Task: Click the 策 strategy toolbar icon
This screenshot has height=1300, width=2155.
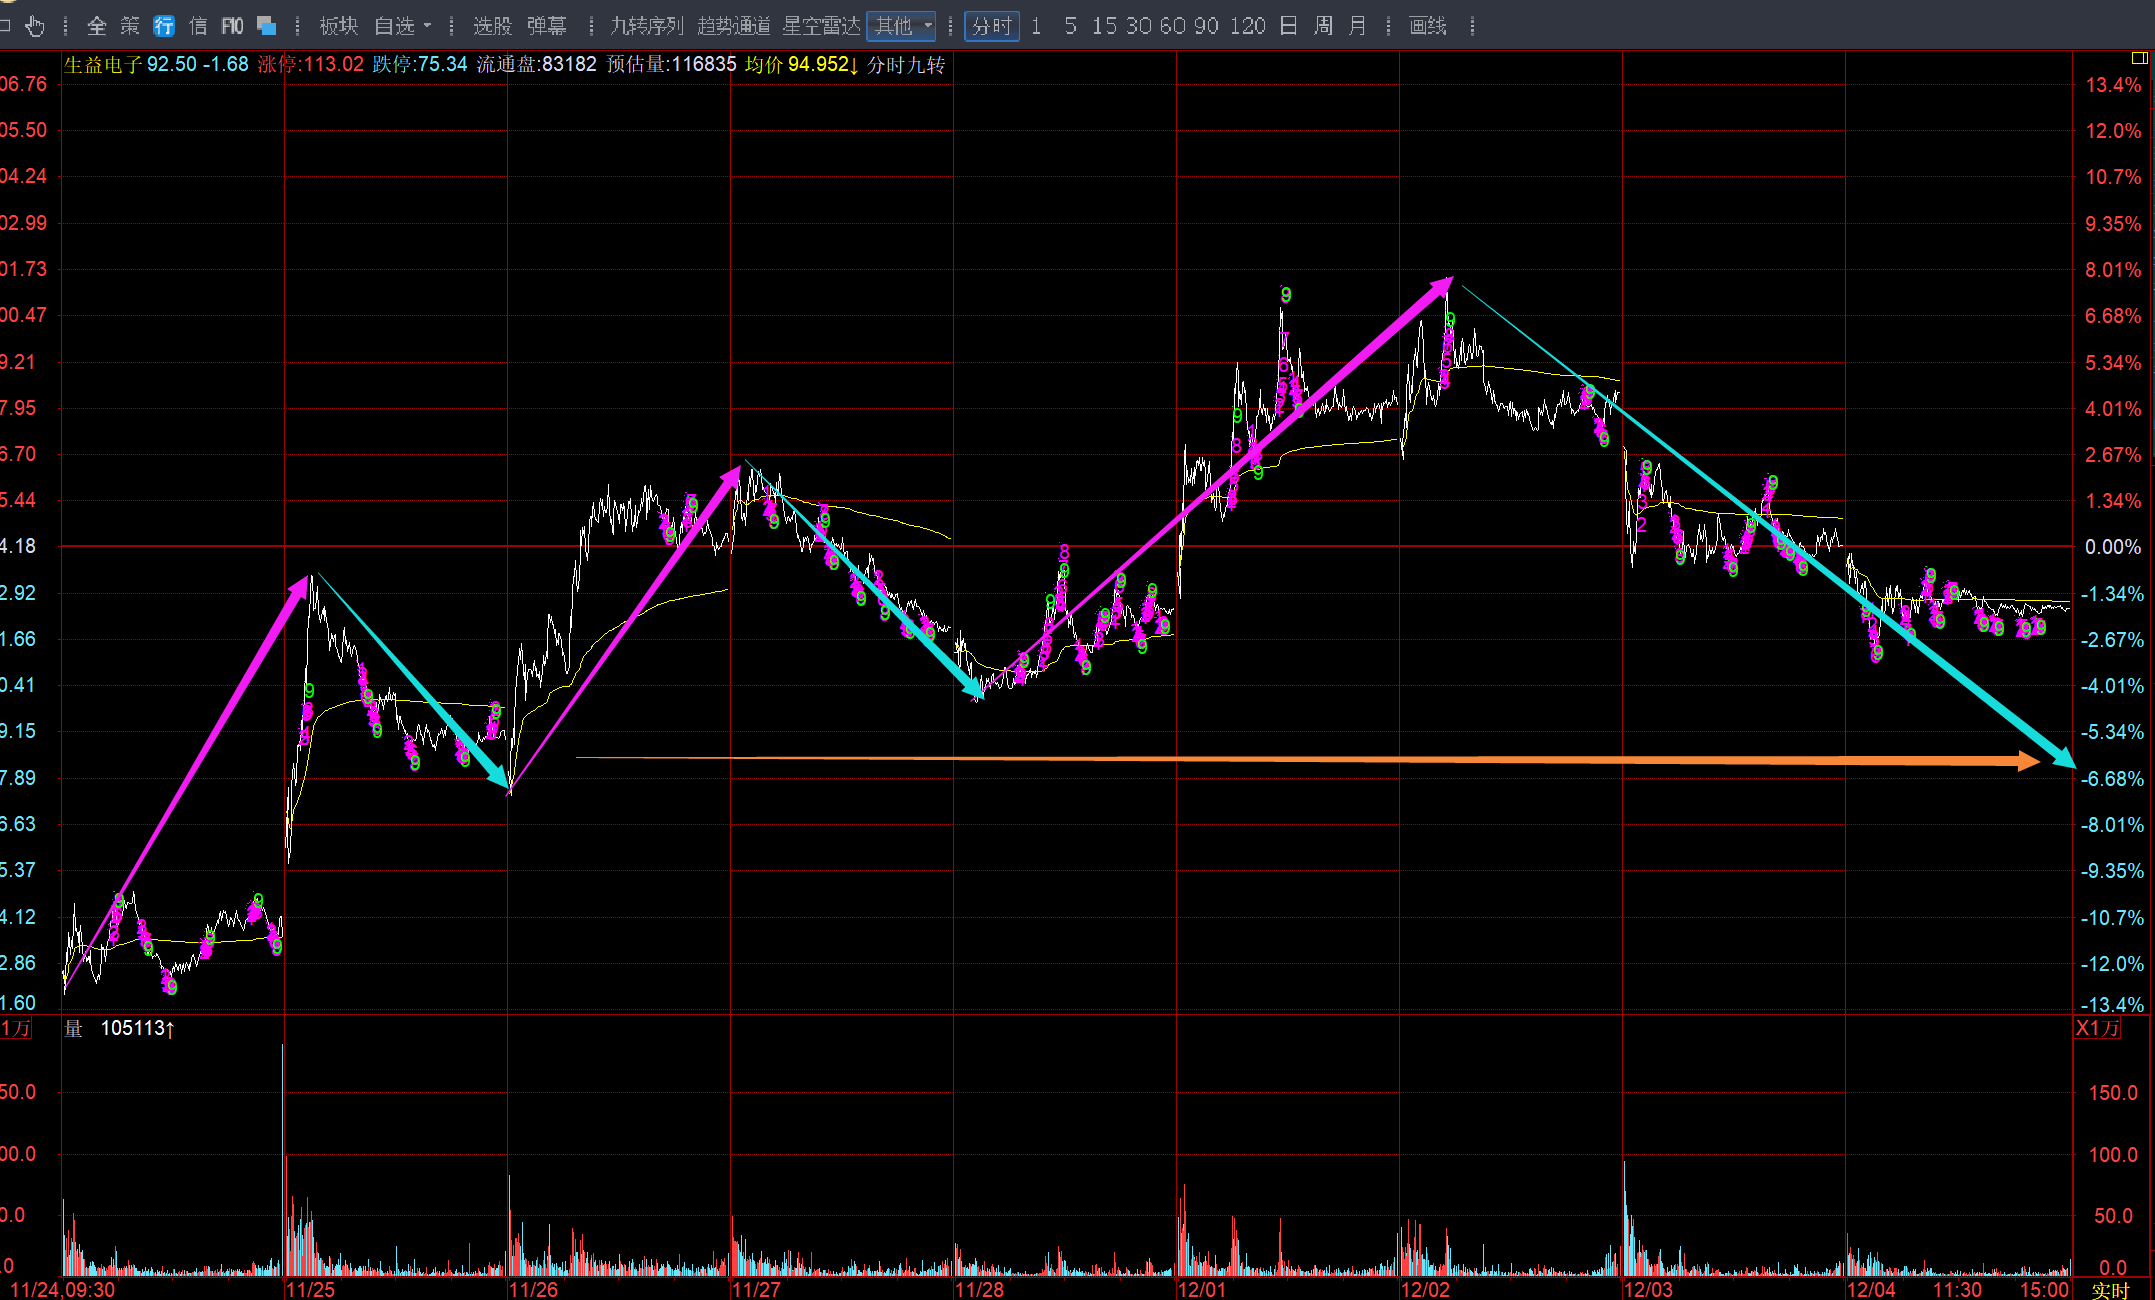Action: click(130, 26)
